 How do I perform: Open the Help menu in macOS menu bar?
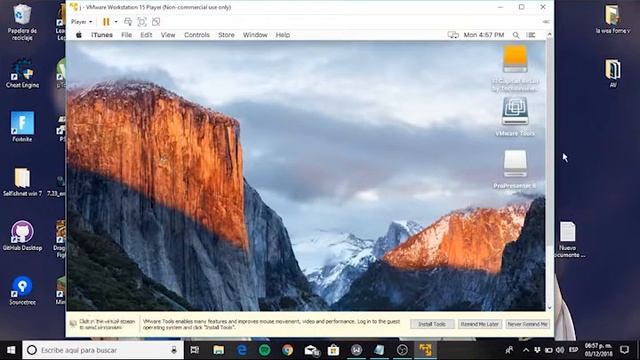click(x=282, y=35)
